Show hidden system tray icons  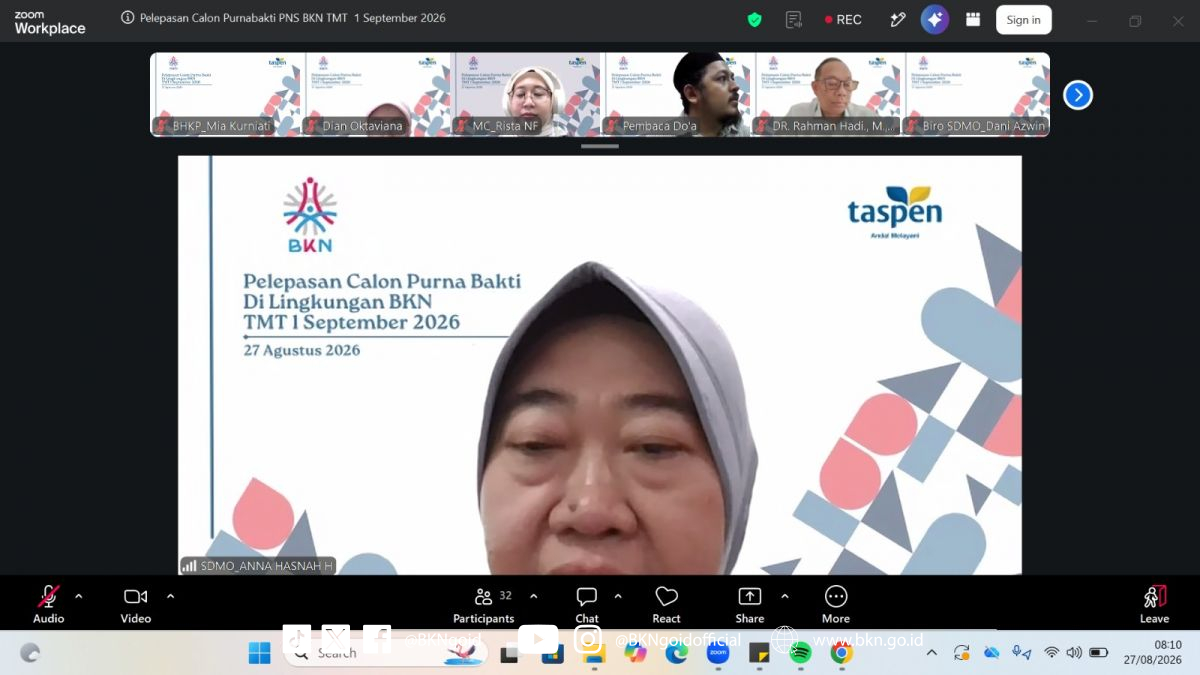pos(932,652)
